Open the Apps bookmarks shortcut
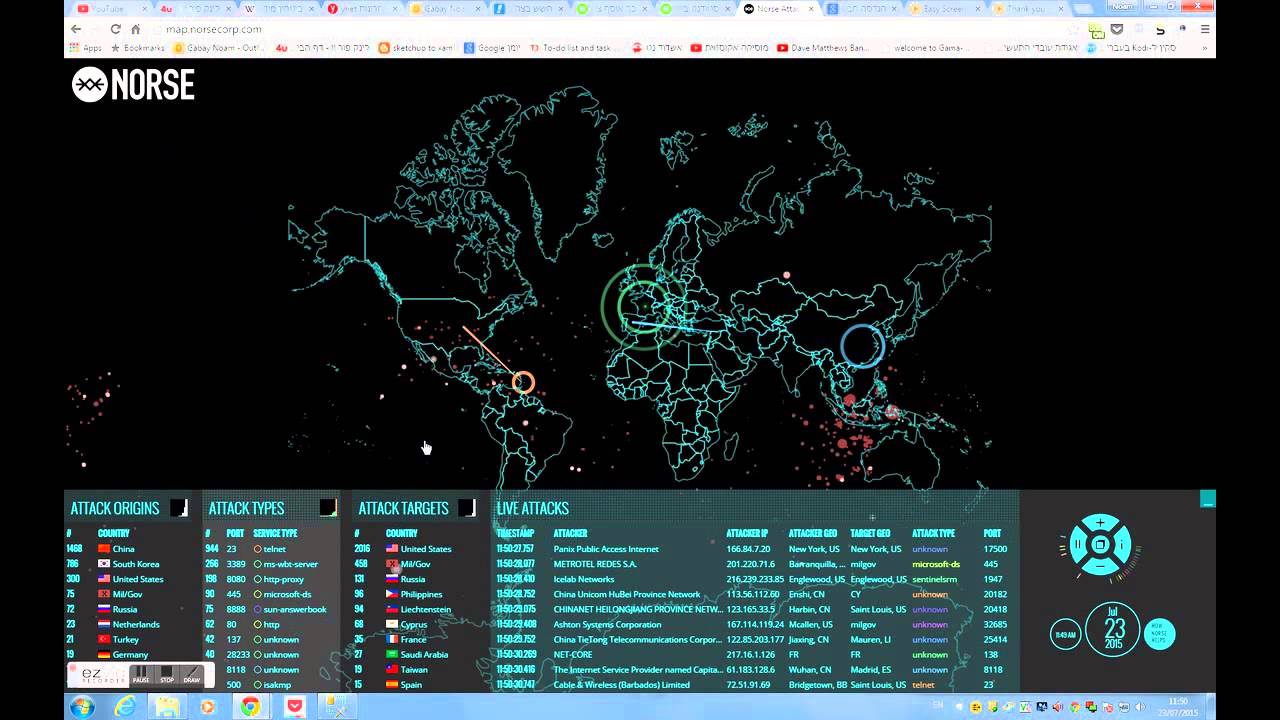Screen dimensions: 1280x720 click(x=86, y=47)
